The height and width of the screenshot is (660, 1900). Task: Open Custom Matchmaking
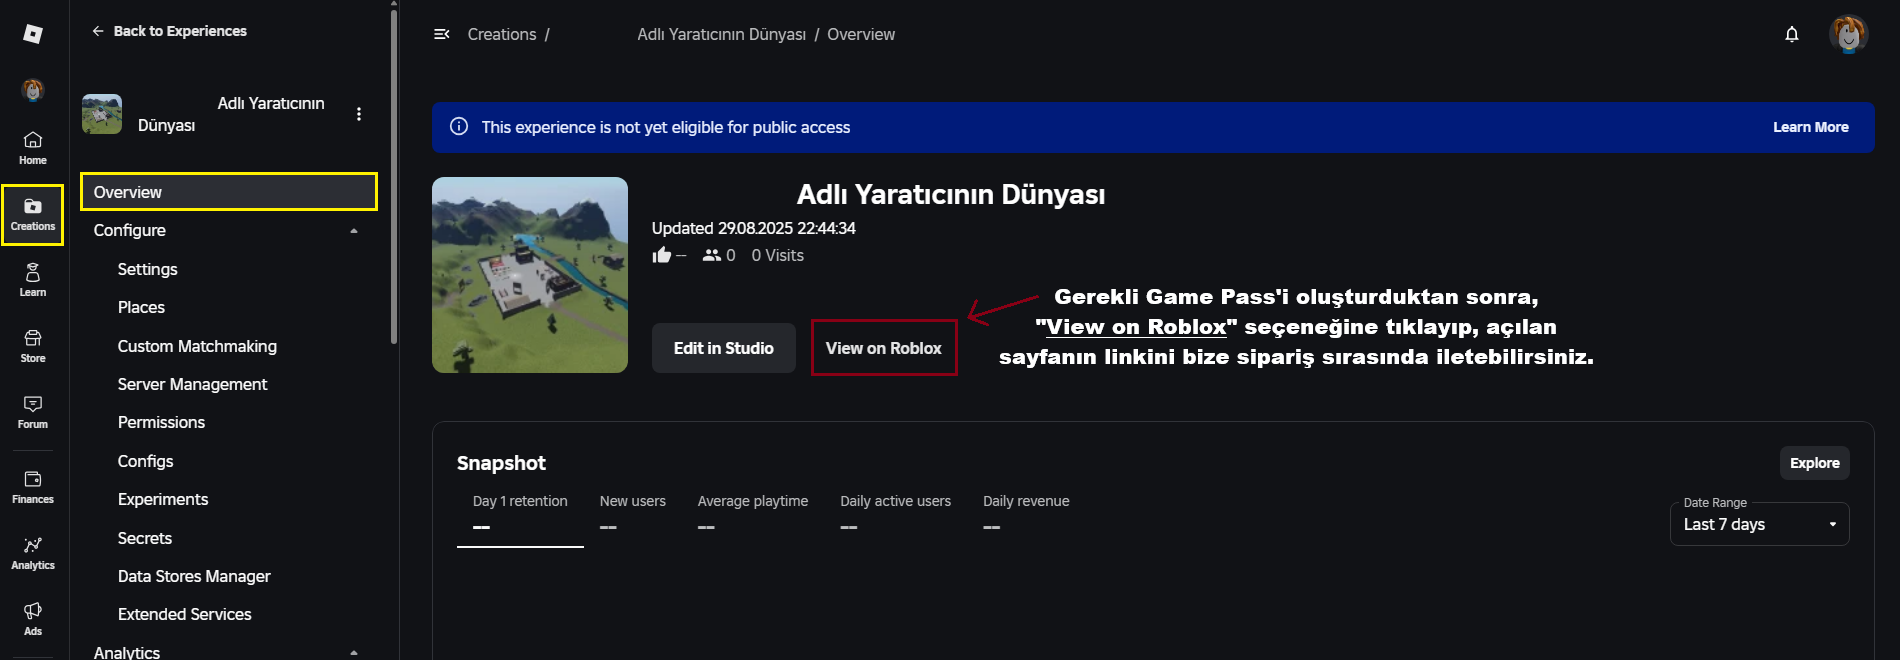pos(197,346)
